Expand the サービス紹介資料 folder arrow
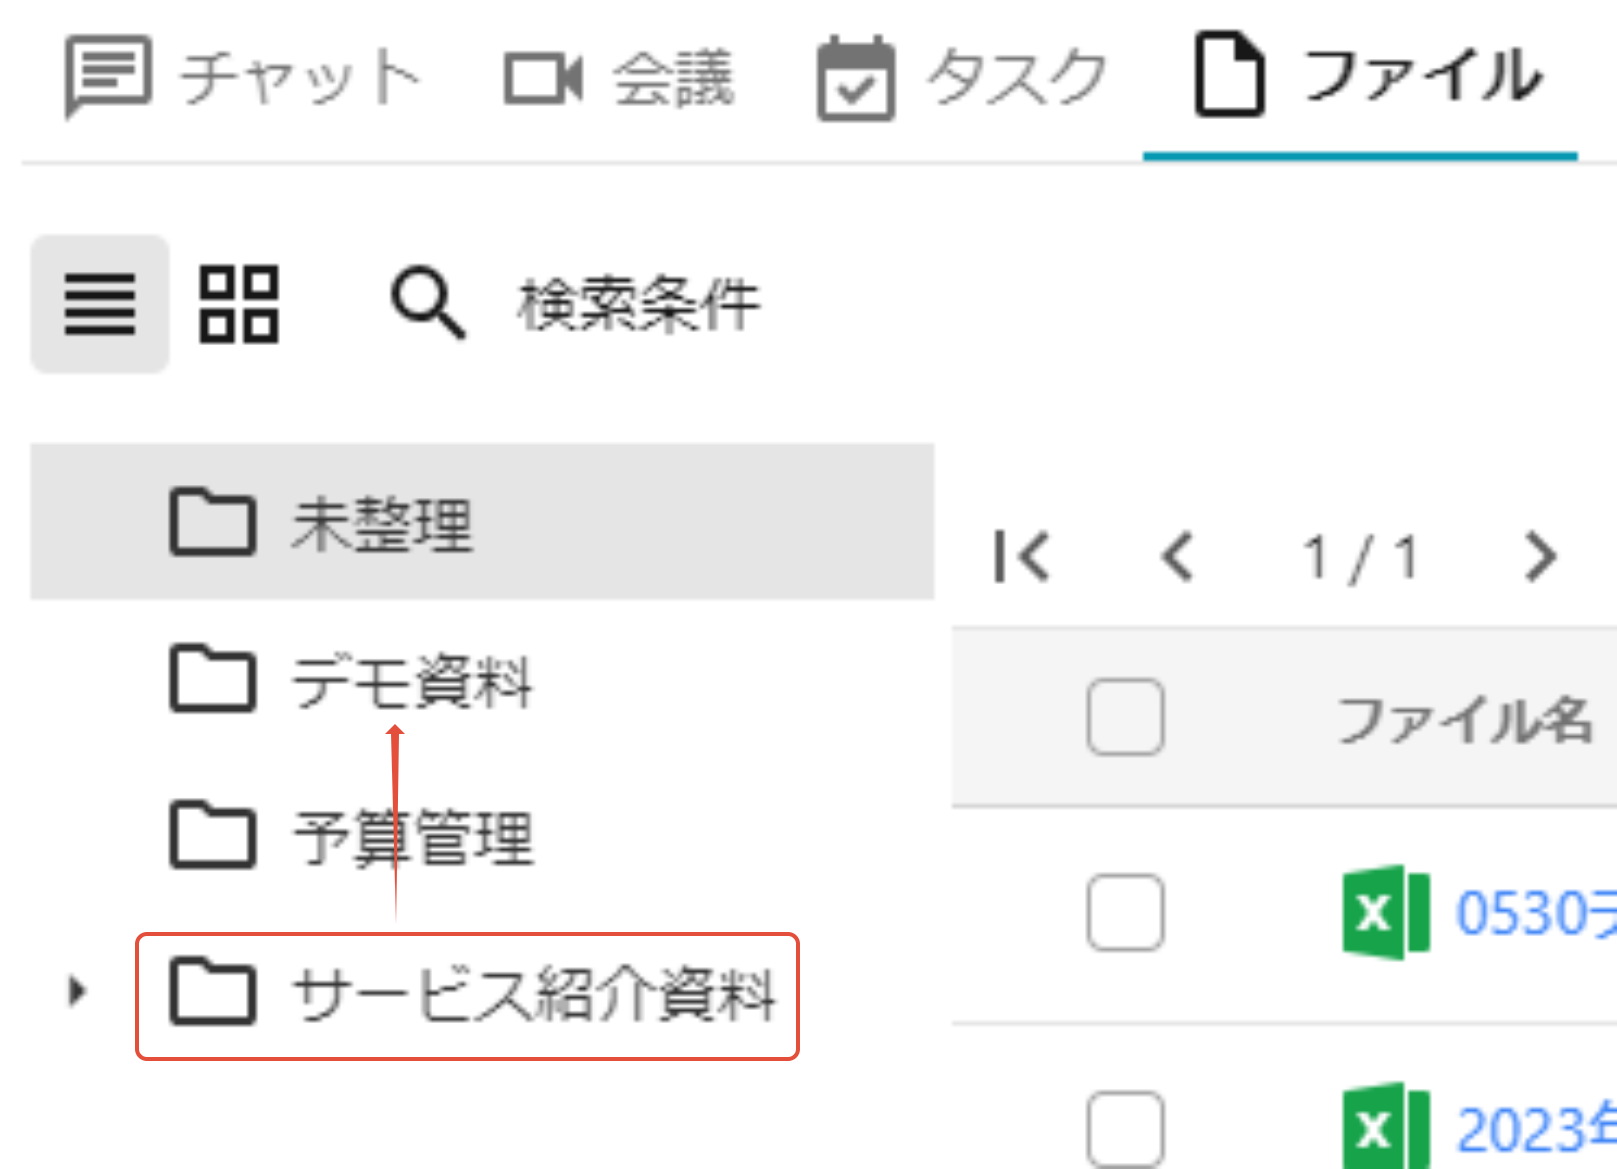 click(76, 991)
